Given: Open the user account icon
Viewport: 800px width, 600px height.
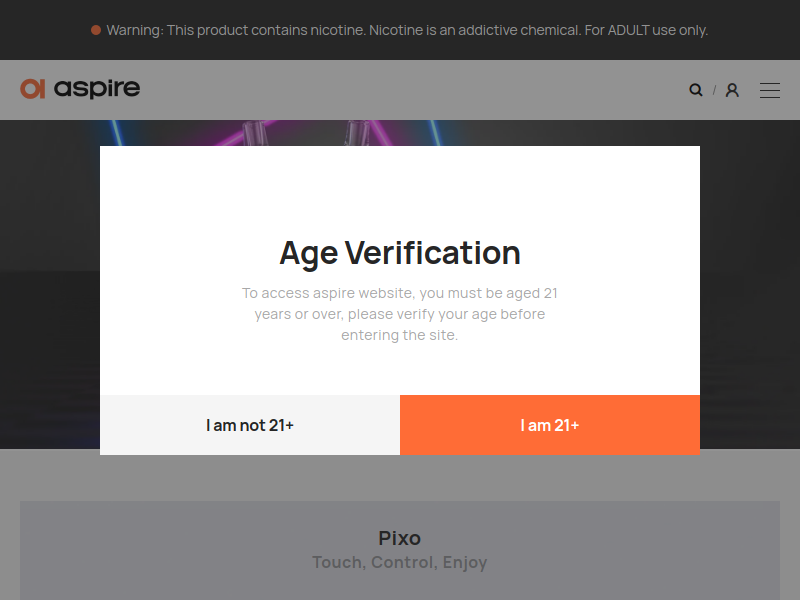Looking at the screenshot, I should pyautogui.click(x=732, y=90).
